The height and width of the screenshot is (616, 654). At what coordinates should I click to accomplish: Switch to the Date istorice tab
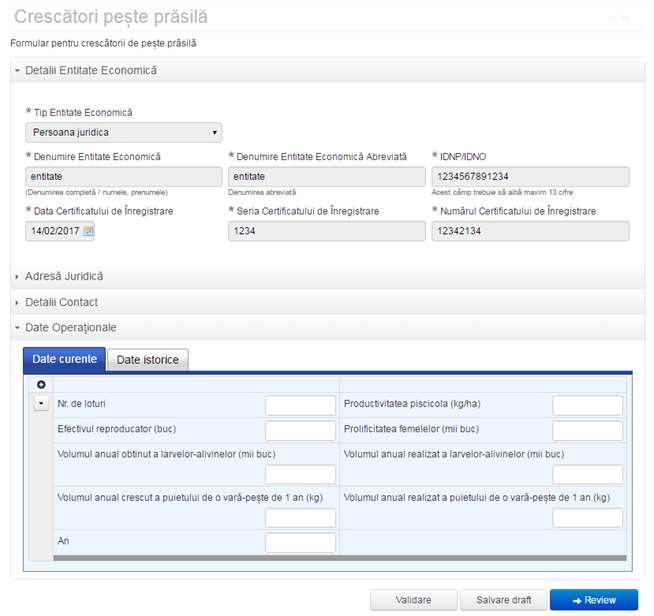click(x=146, y=360)
